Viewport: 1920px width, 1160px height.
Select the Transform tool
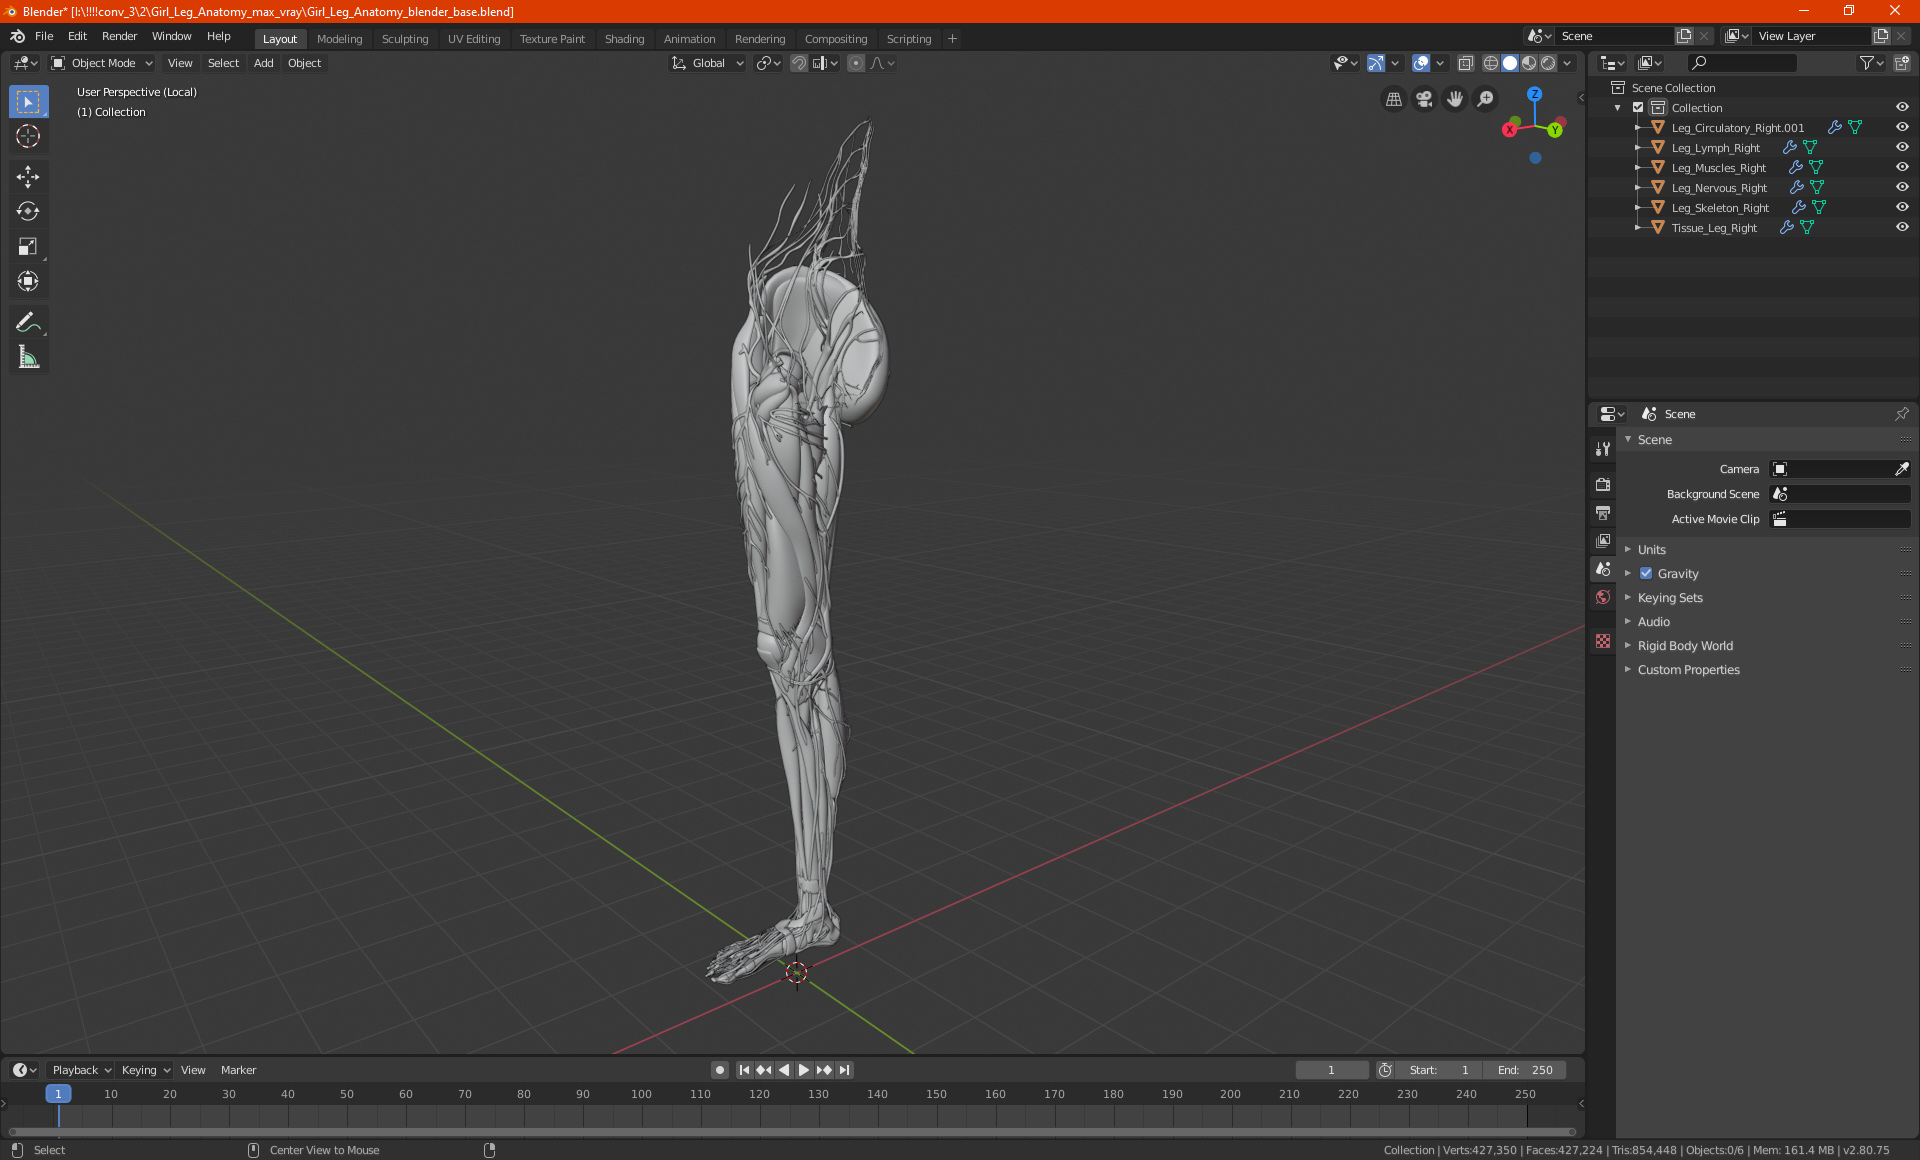coord(28,281)
